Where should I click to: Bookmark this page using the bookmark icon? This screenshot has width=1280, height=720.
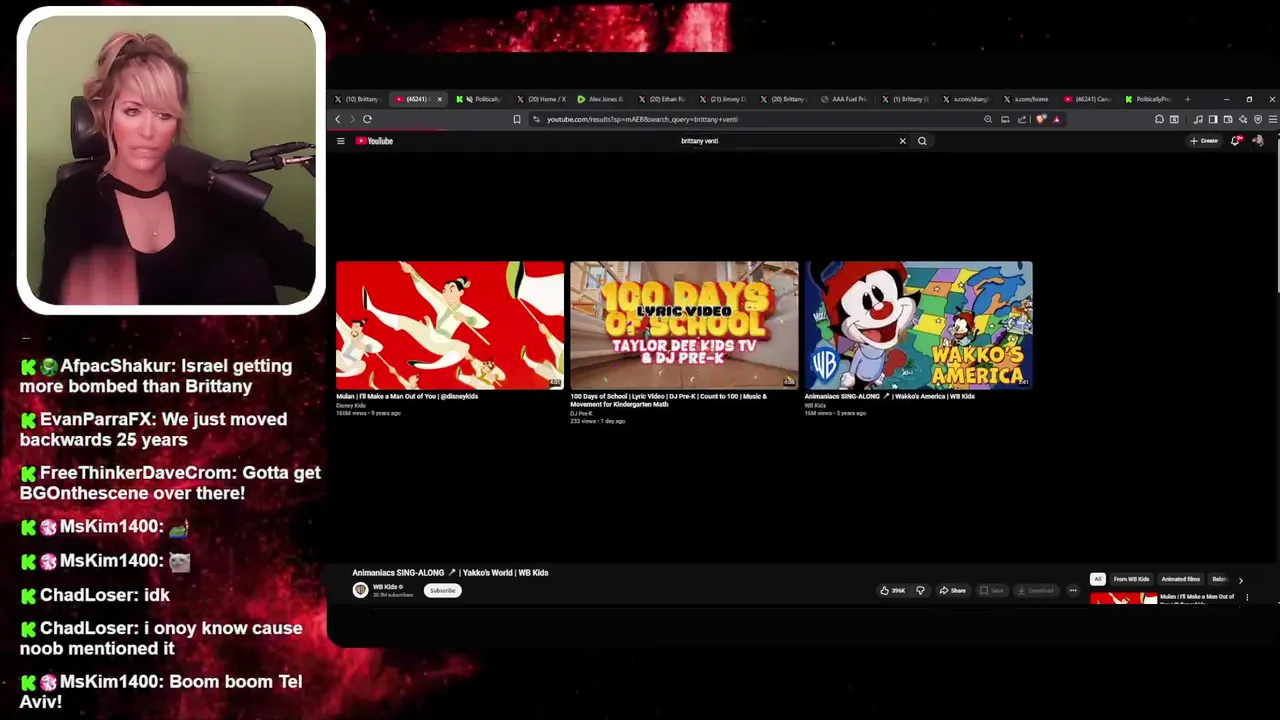(517, 119)
